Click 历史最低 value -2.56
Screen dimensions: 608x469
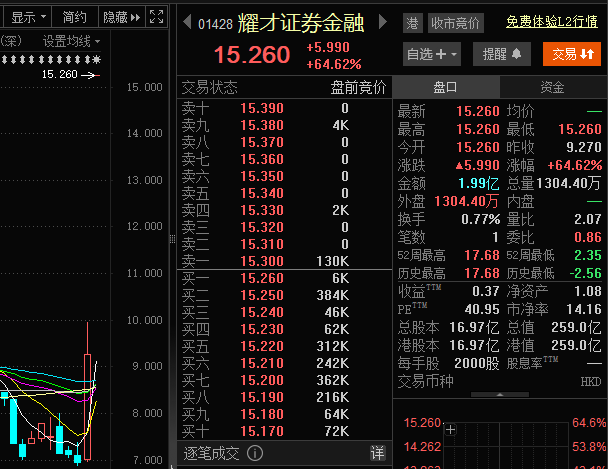pyautogui.click(x=586, y=273)
